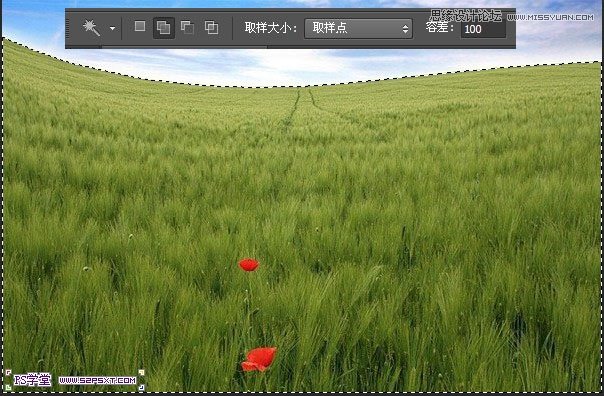Open the tool preset picker arrow
This screenshot has height=396, width=604.
pyautogui.click(x=112, y=28)
